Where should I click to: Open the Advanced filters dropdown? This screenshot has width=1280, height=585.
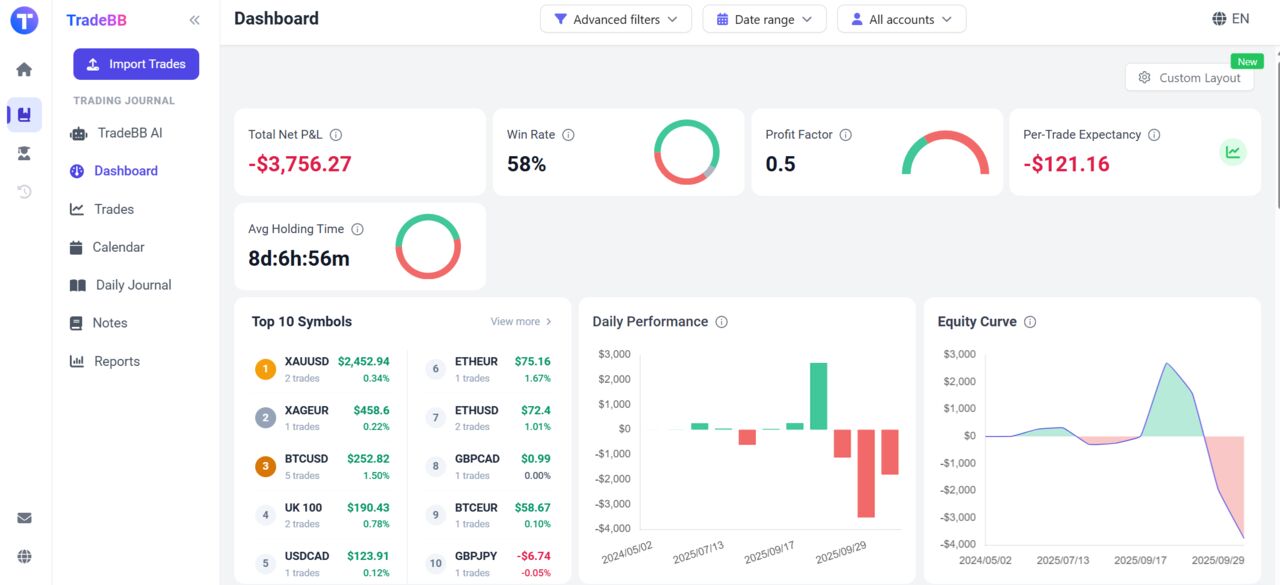616,19
